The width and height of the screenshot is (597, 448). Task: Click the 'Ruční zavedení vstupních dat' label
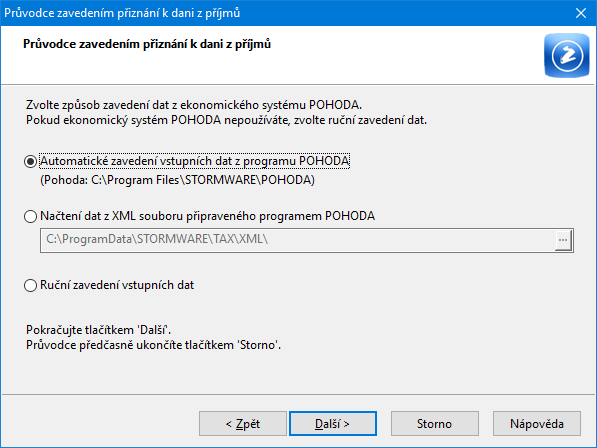pyautogui.click(x=117, y=285)
